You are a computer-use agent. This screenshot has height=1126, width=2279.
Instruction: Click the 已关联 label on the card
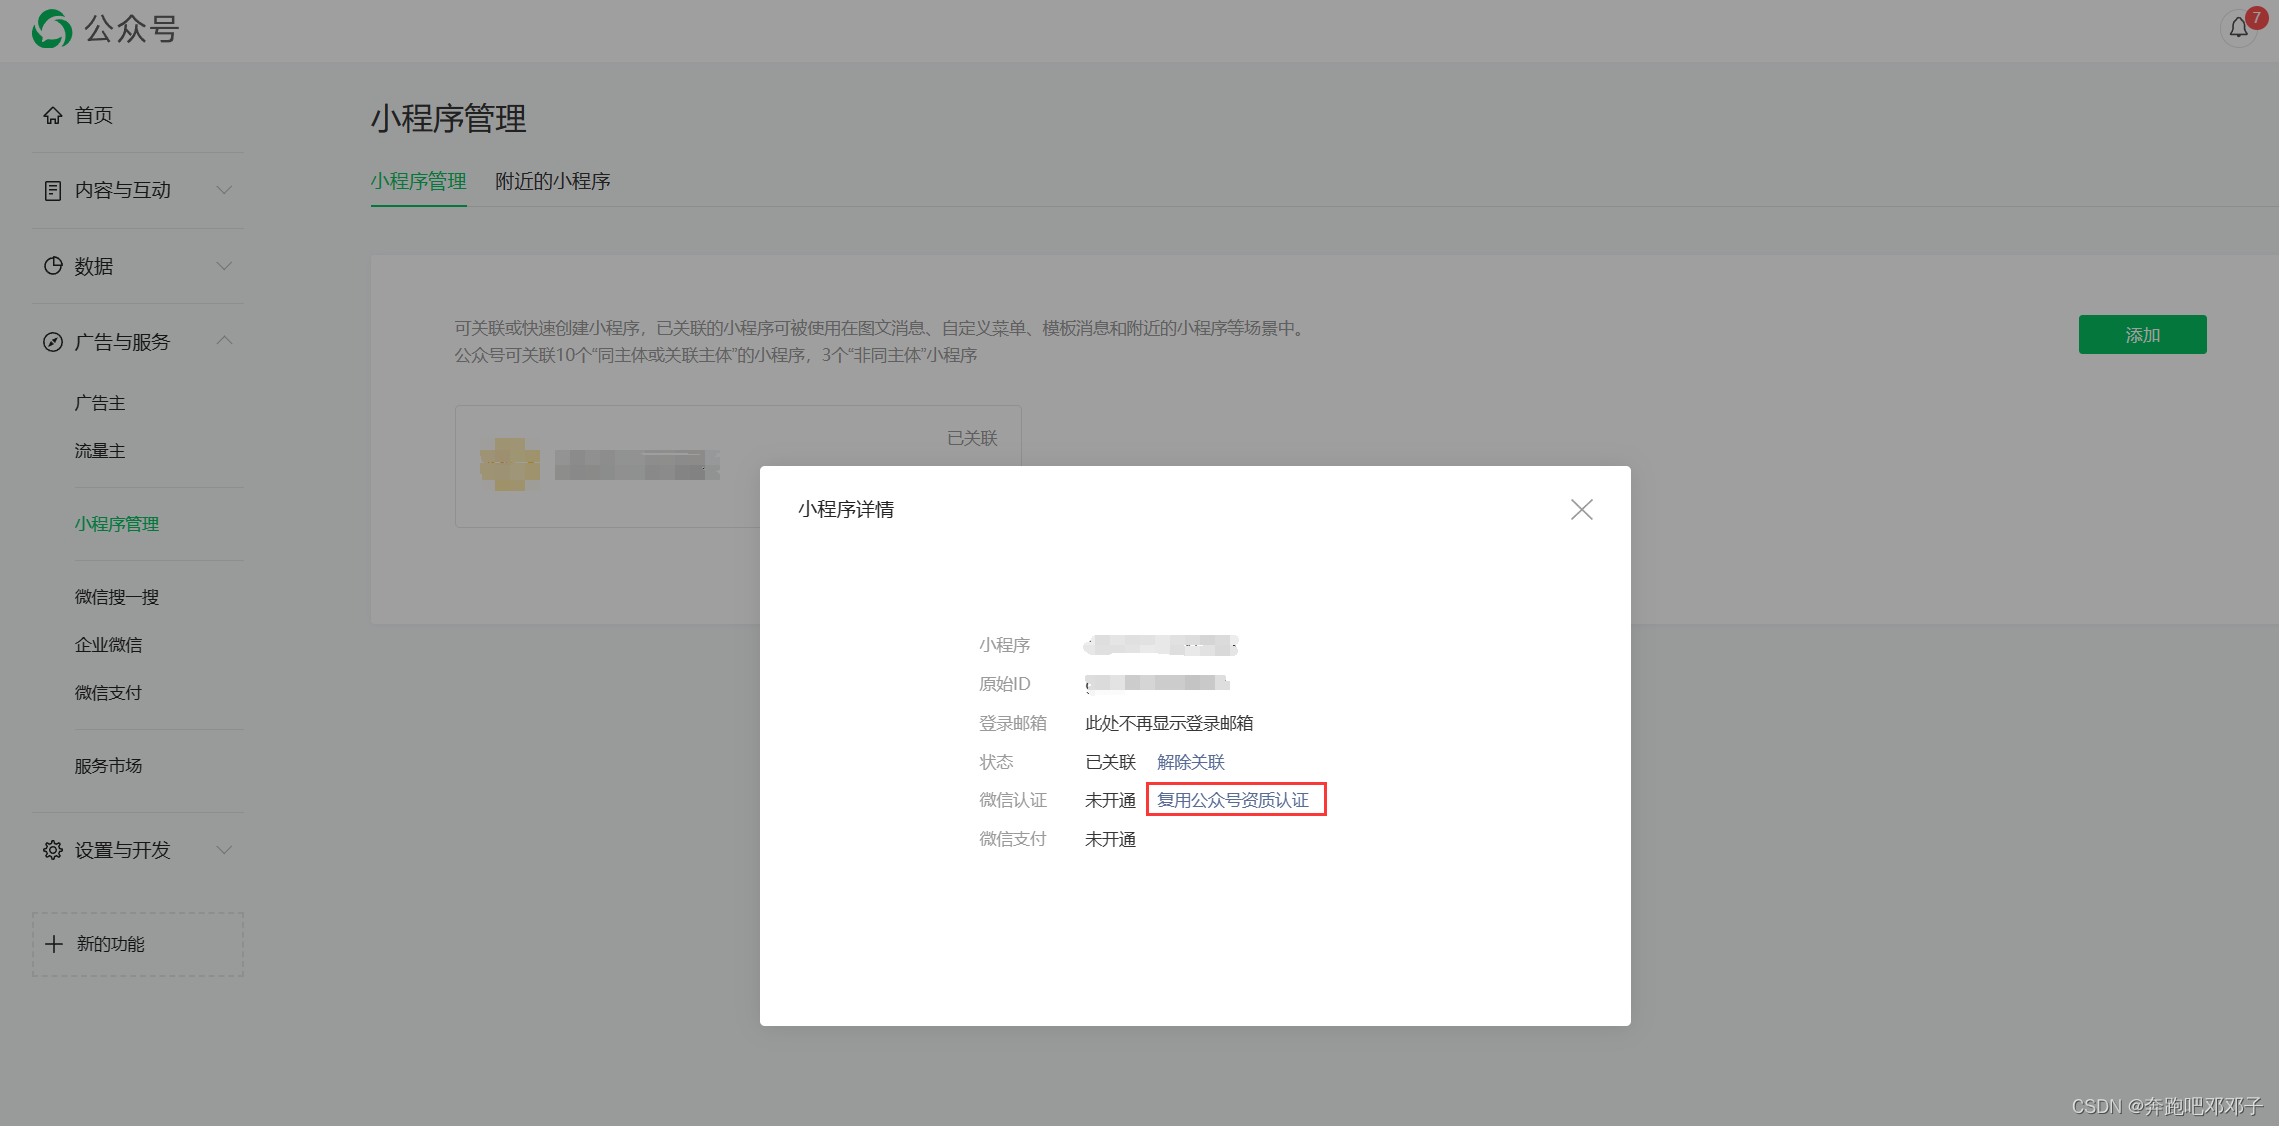pyautogui.click(x=972, y=438)
